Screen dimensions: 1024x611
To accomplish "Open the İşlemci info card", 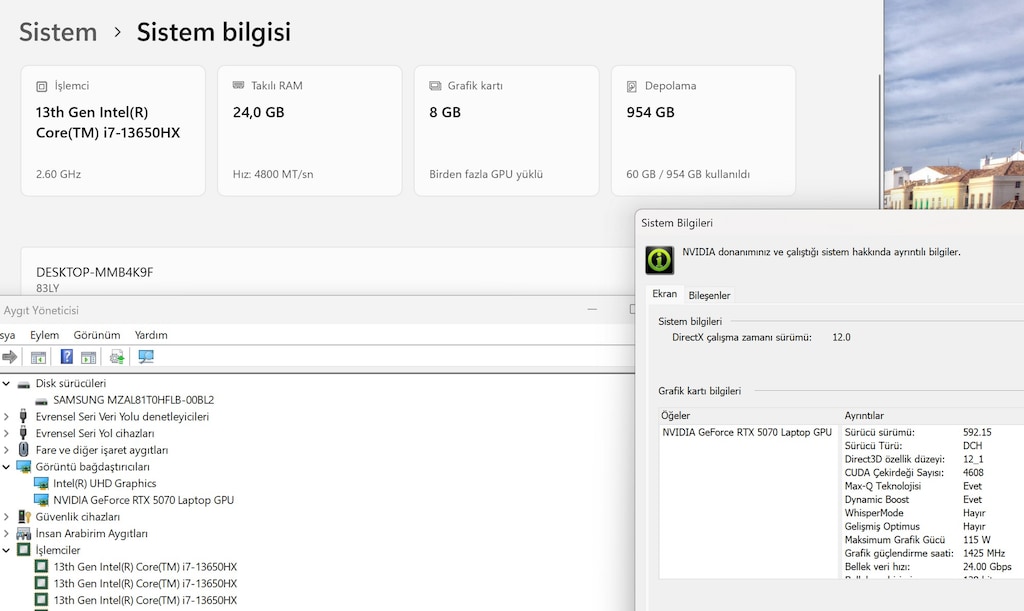I will pyautogui.click(x=113, y=131).
